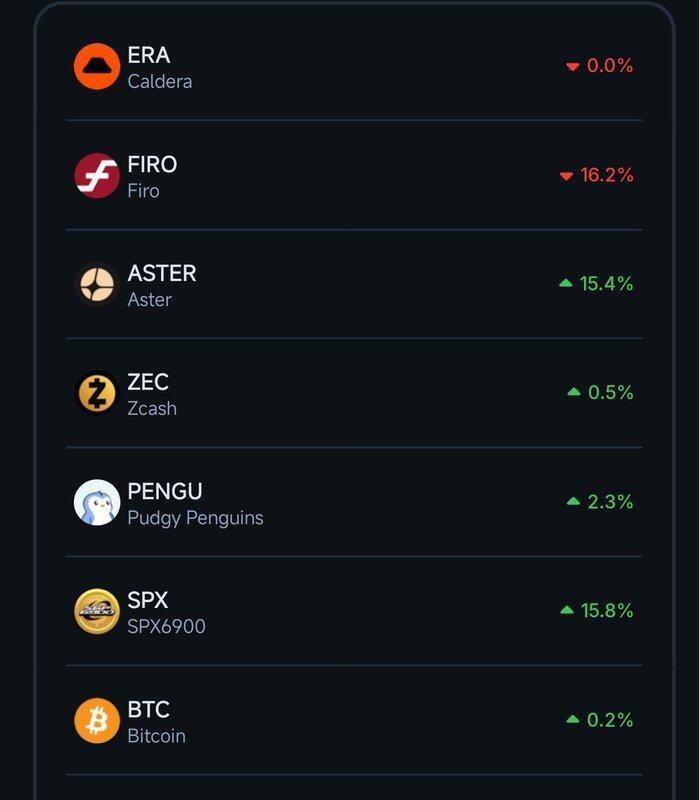The image size is (699, 800).
Task: Click the Pudgy Penguins icon
Action: (x=97, y=503)
